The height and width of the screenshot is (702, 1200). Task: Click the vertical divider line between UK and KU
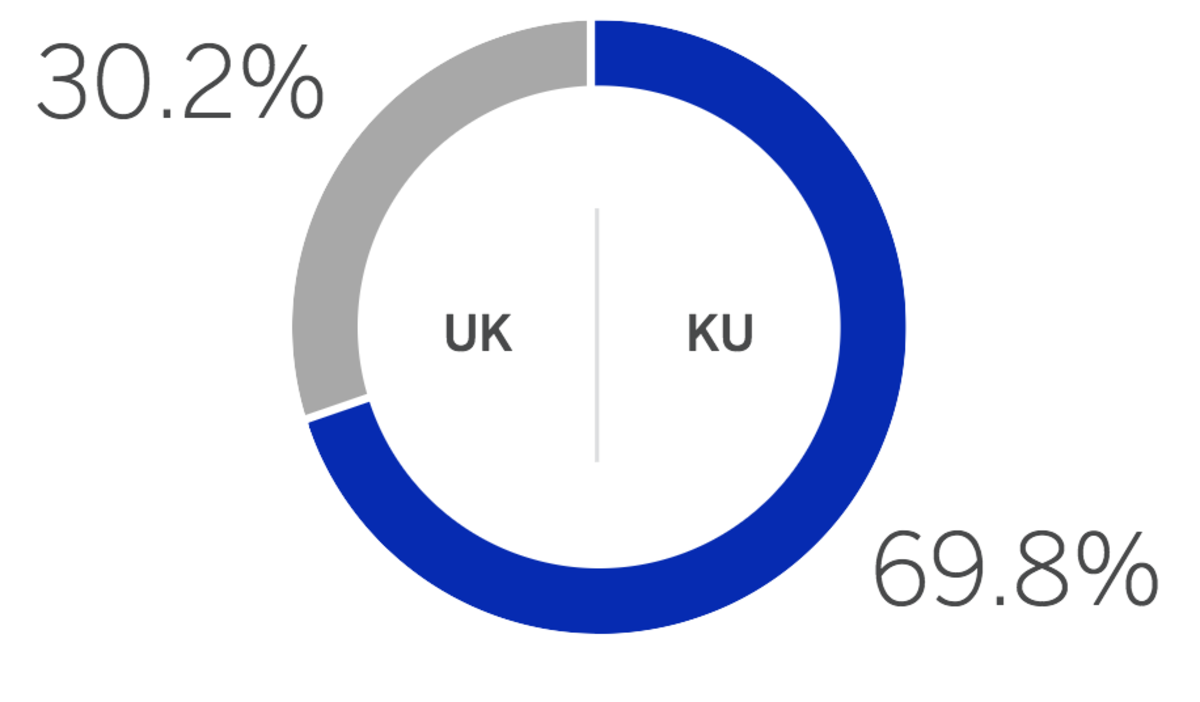(597, 335)
